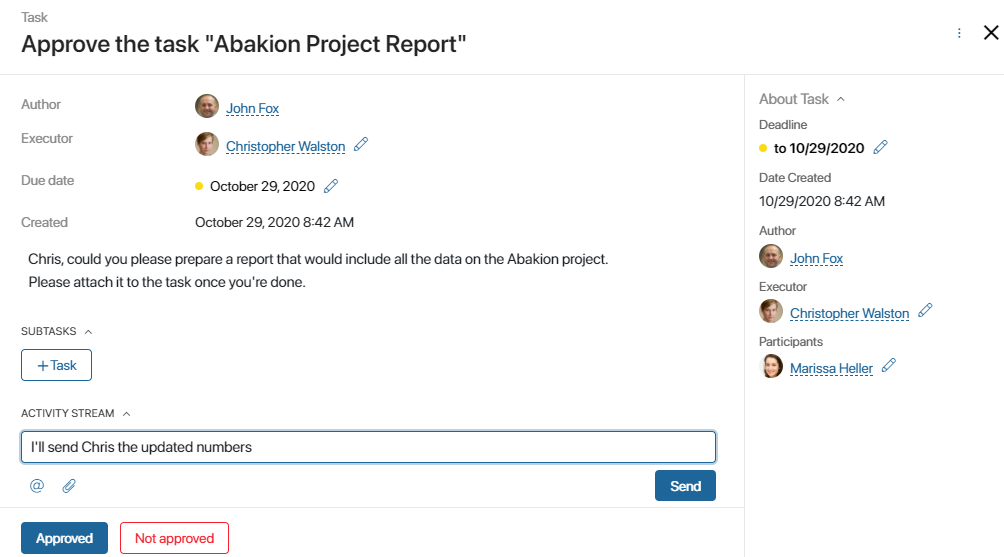Choose Not approved for the task
Screen dimensions: 1004x557
point(174,538)
